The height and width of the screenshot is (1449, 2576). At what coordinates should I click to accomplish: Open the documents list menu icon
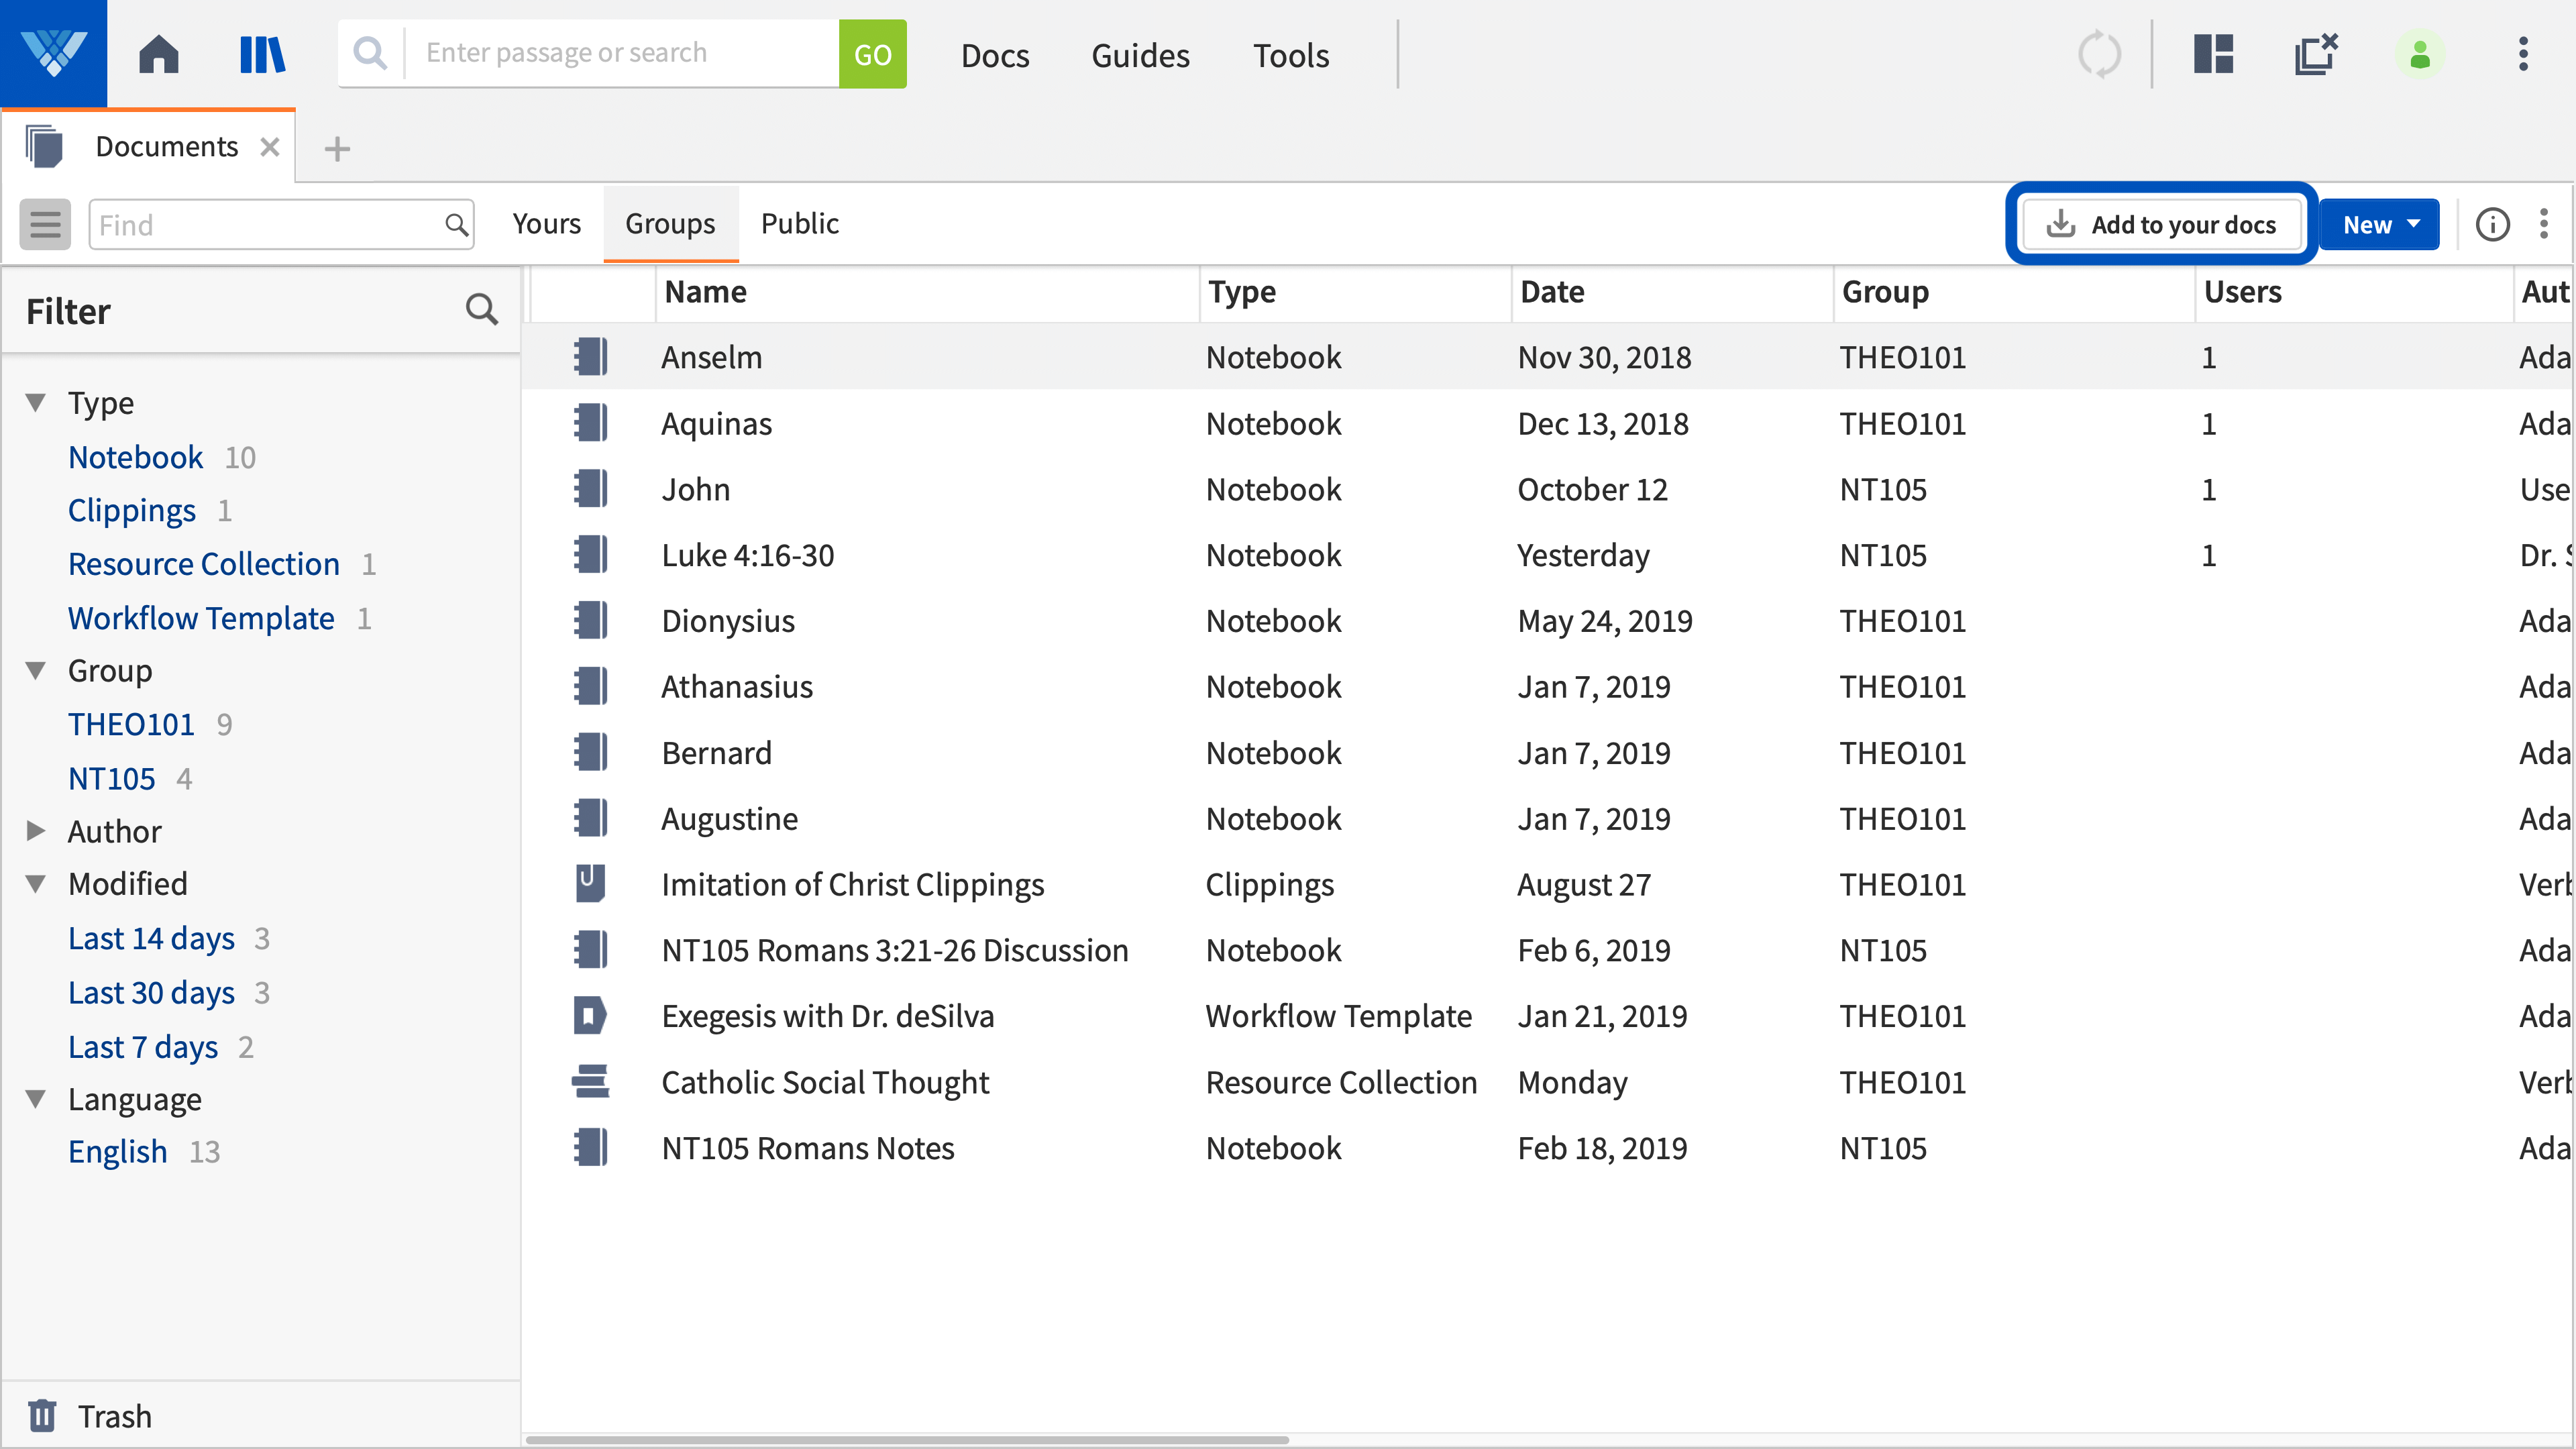(44, 224)
